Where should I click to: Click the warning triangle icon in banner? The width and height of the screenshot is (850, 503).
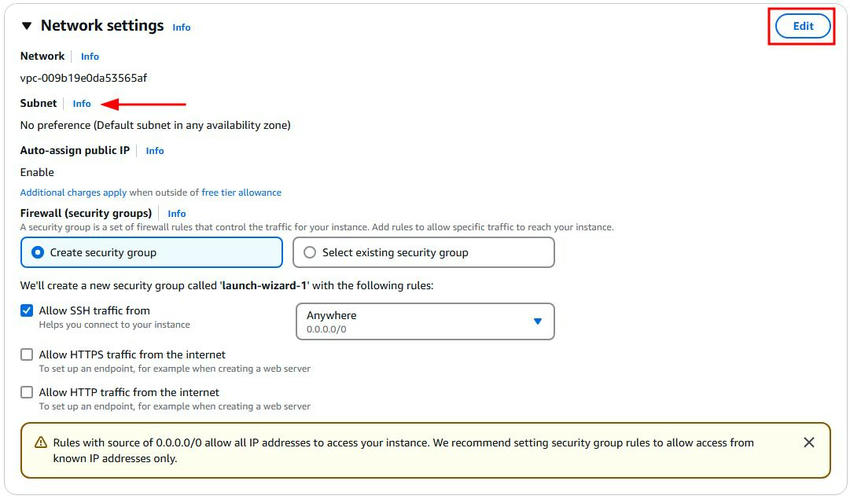[x=41, y=442]
